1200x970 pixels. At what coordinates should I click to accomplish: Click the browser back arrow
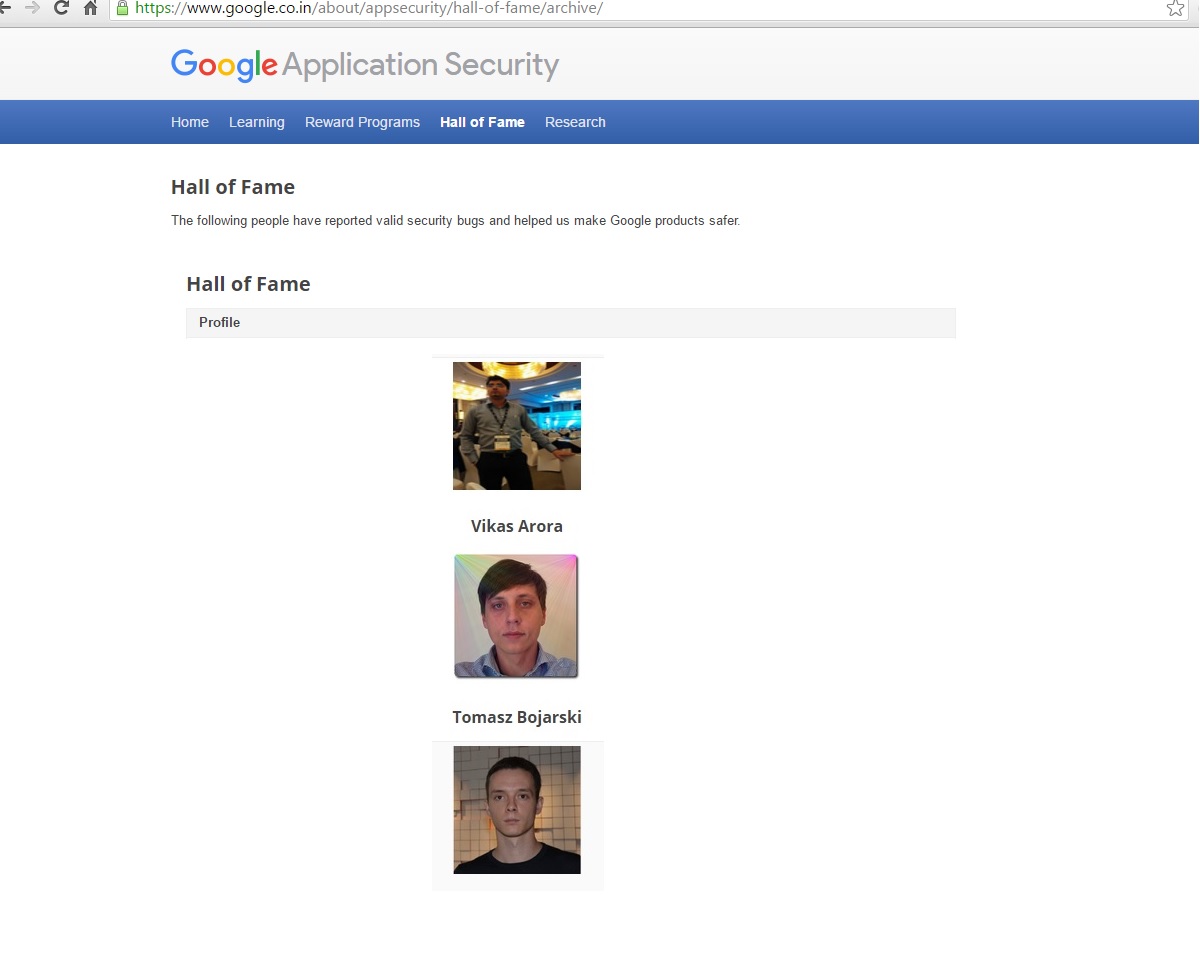click(4, 8)
